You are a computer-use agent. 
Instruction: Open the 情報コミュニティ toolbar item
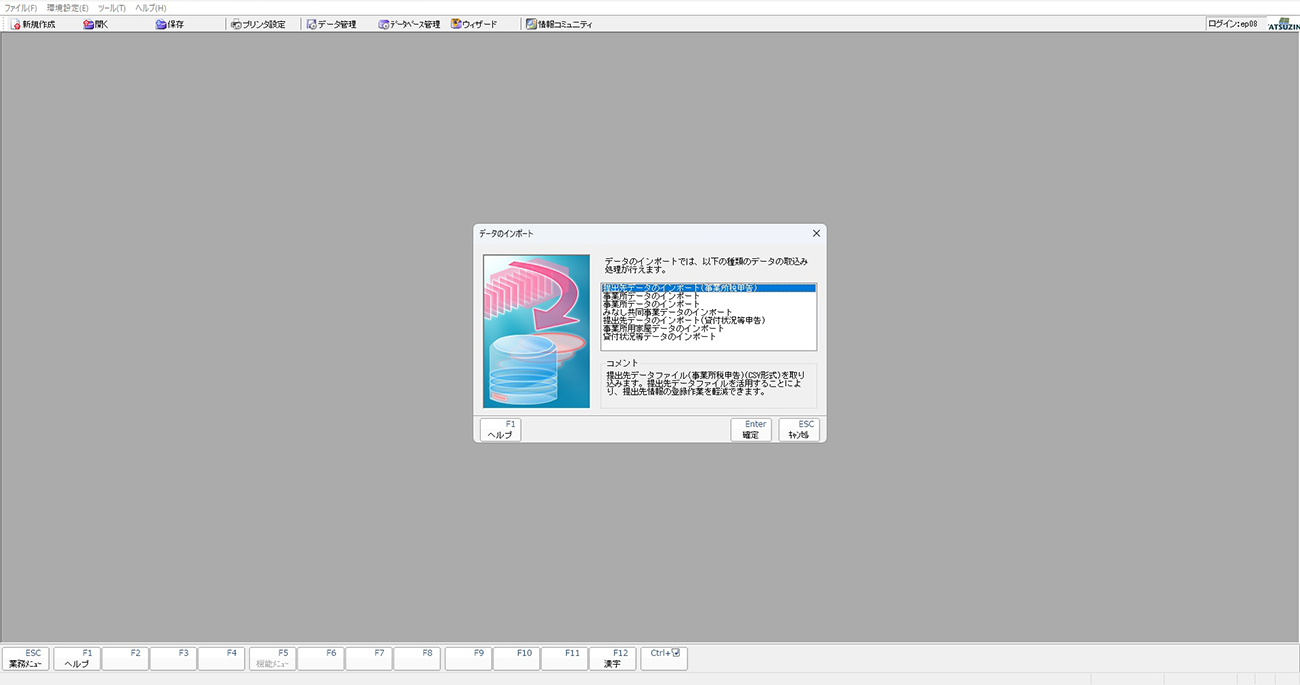pos(558,24)
